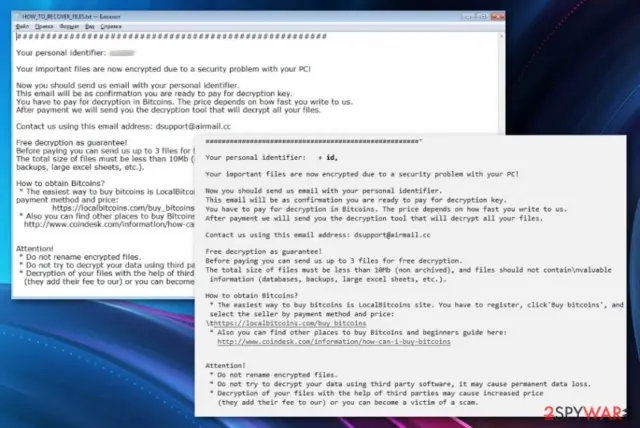
Task: Click 'After payment we will send you' in Notepad
Action: pyautogui.click(x=169, y=110)
